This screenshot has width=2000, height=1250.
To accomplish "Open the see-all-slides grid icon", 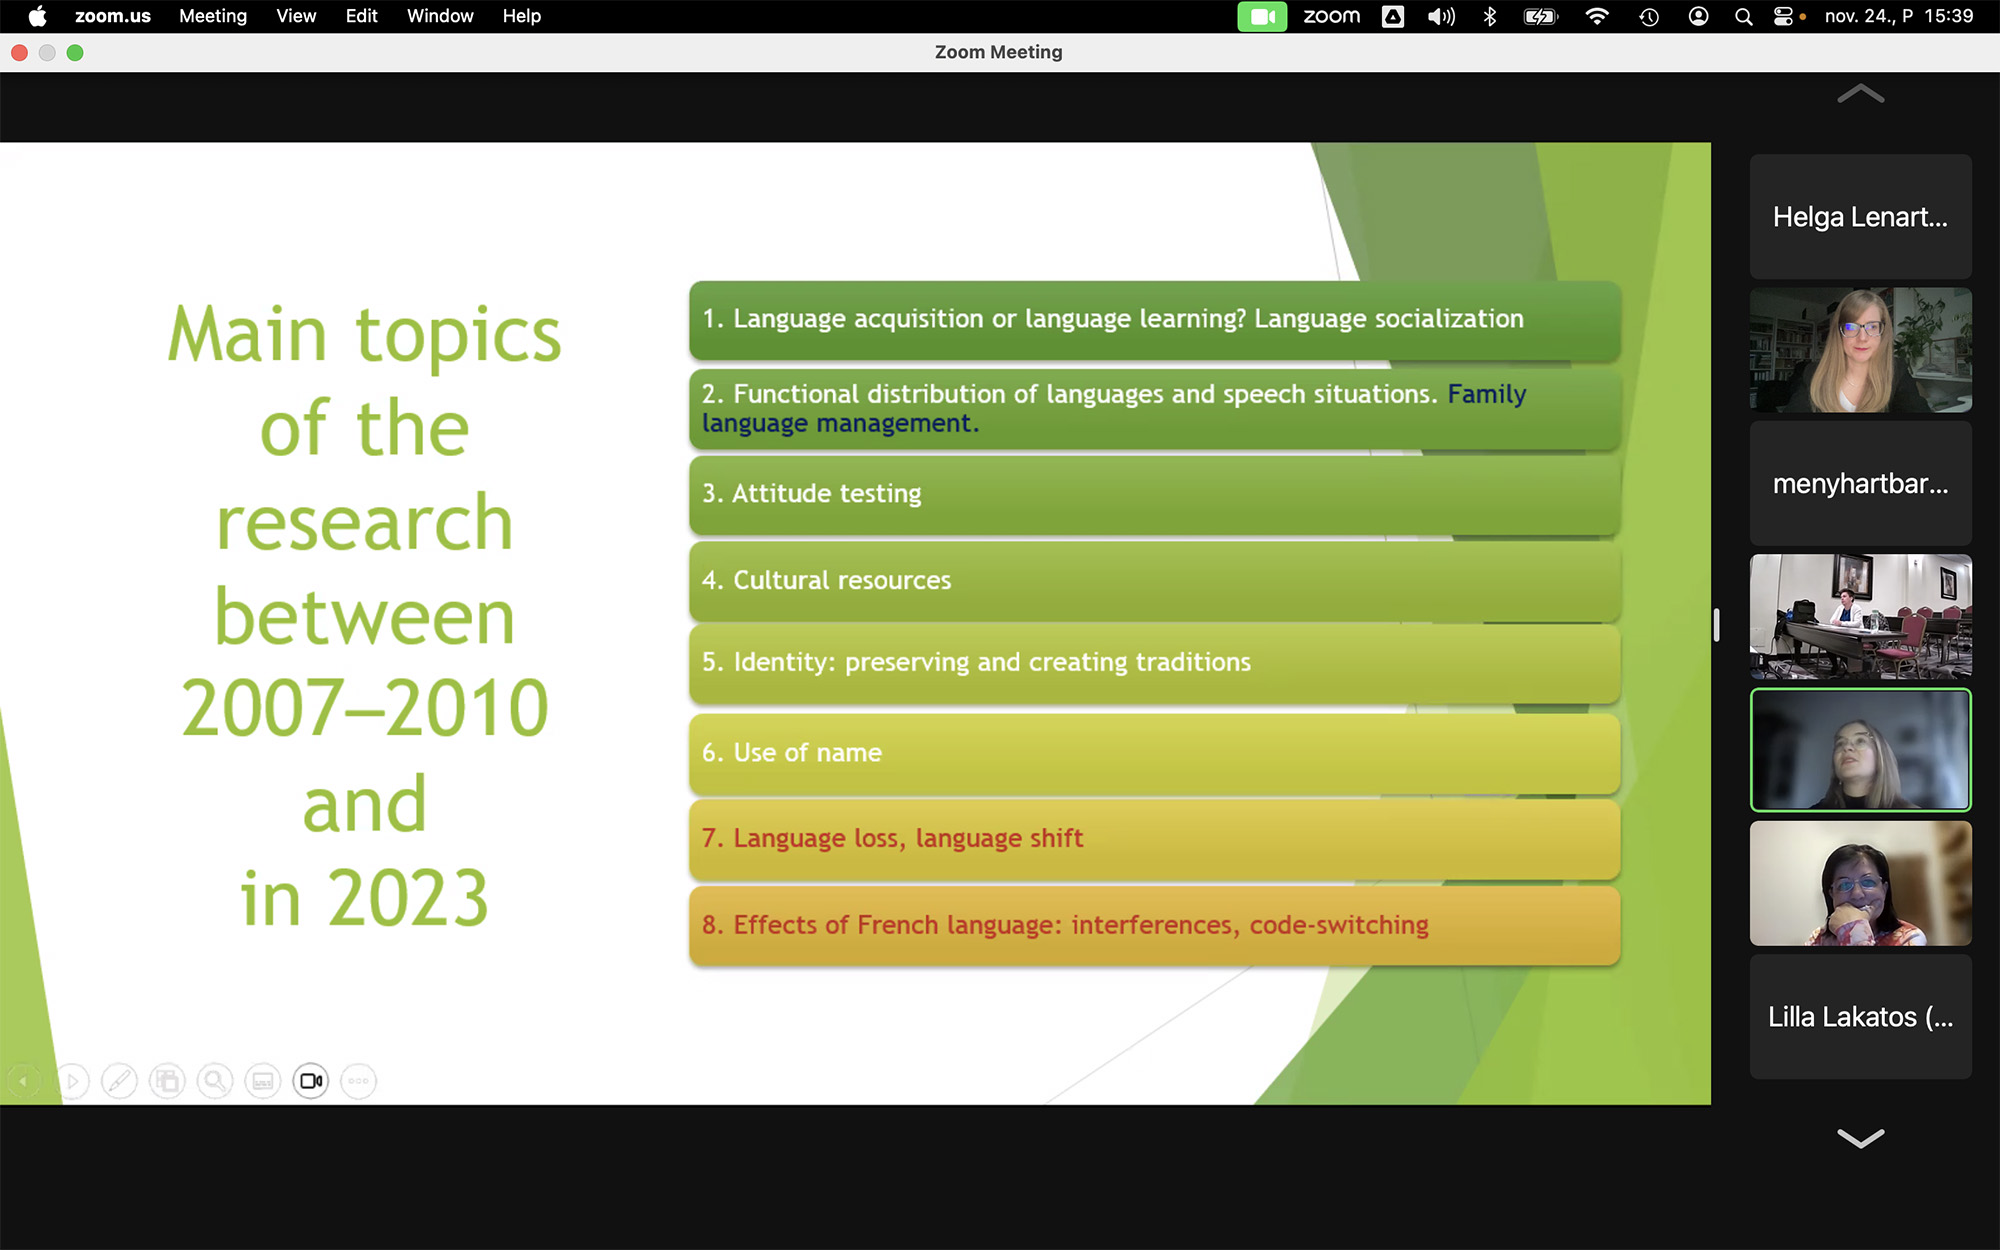I will (x=167, y=1081).
